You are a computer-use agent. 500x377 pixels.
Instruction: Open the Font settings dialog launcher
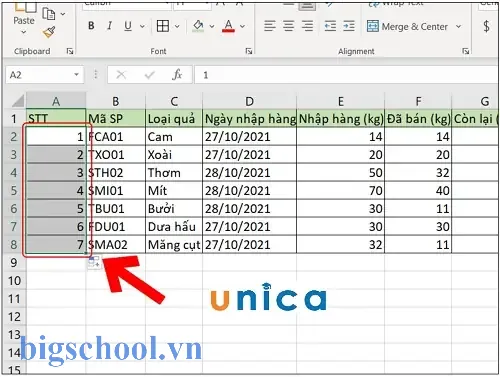248,51
